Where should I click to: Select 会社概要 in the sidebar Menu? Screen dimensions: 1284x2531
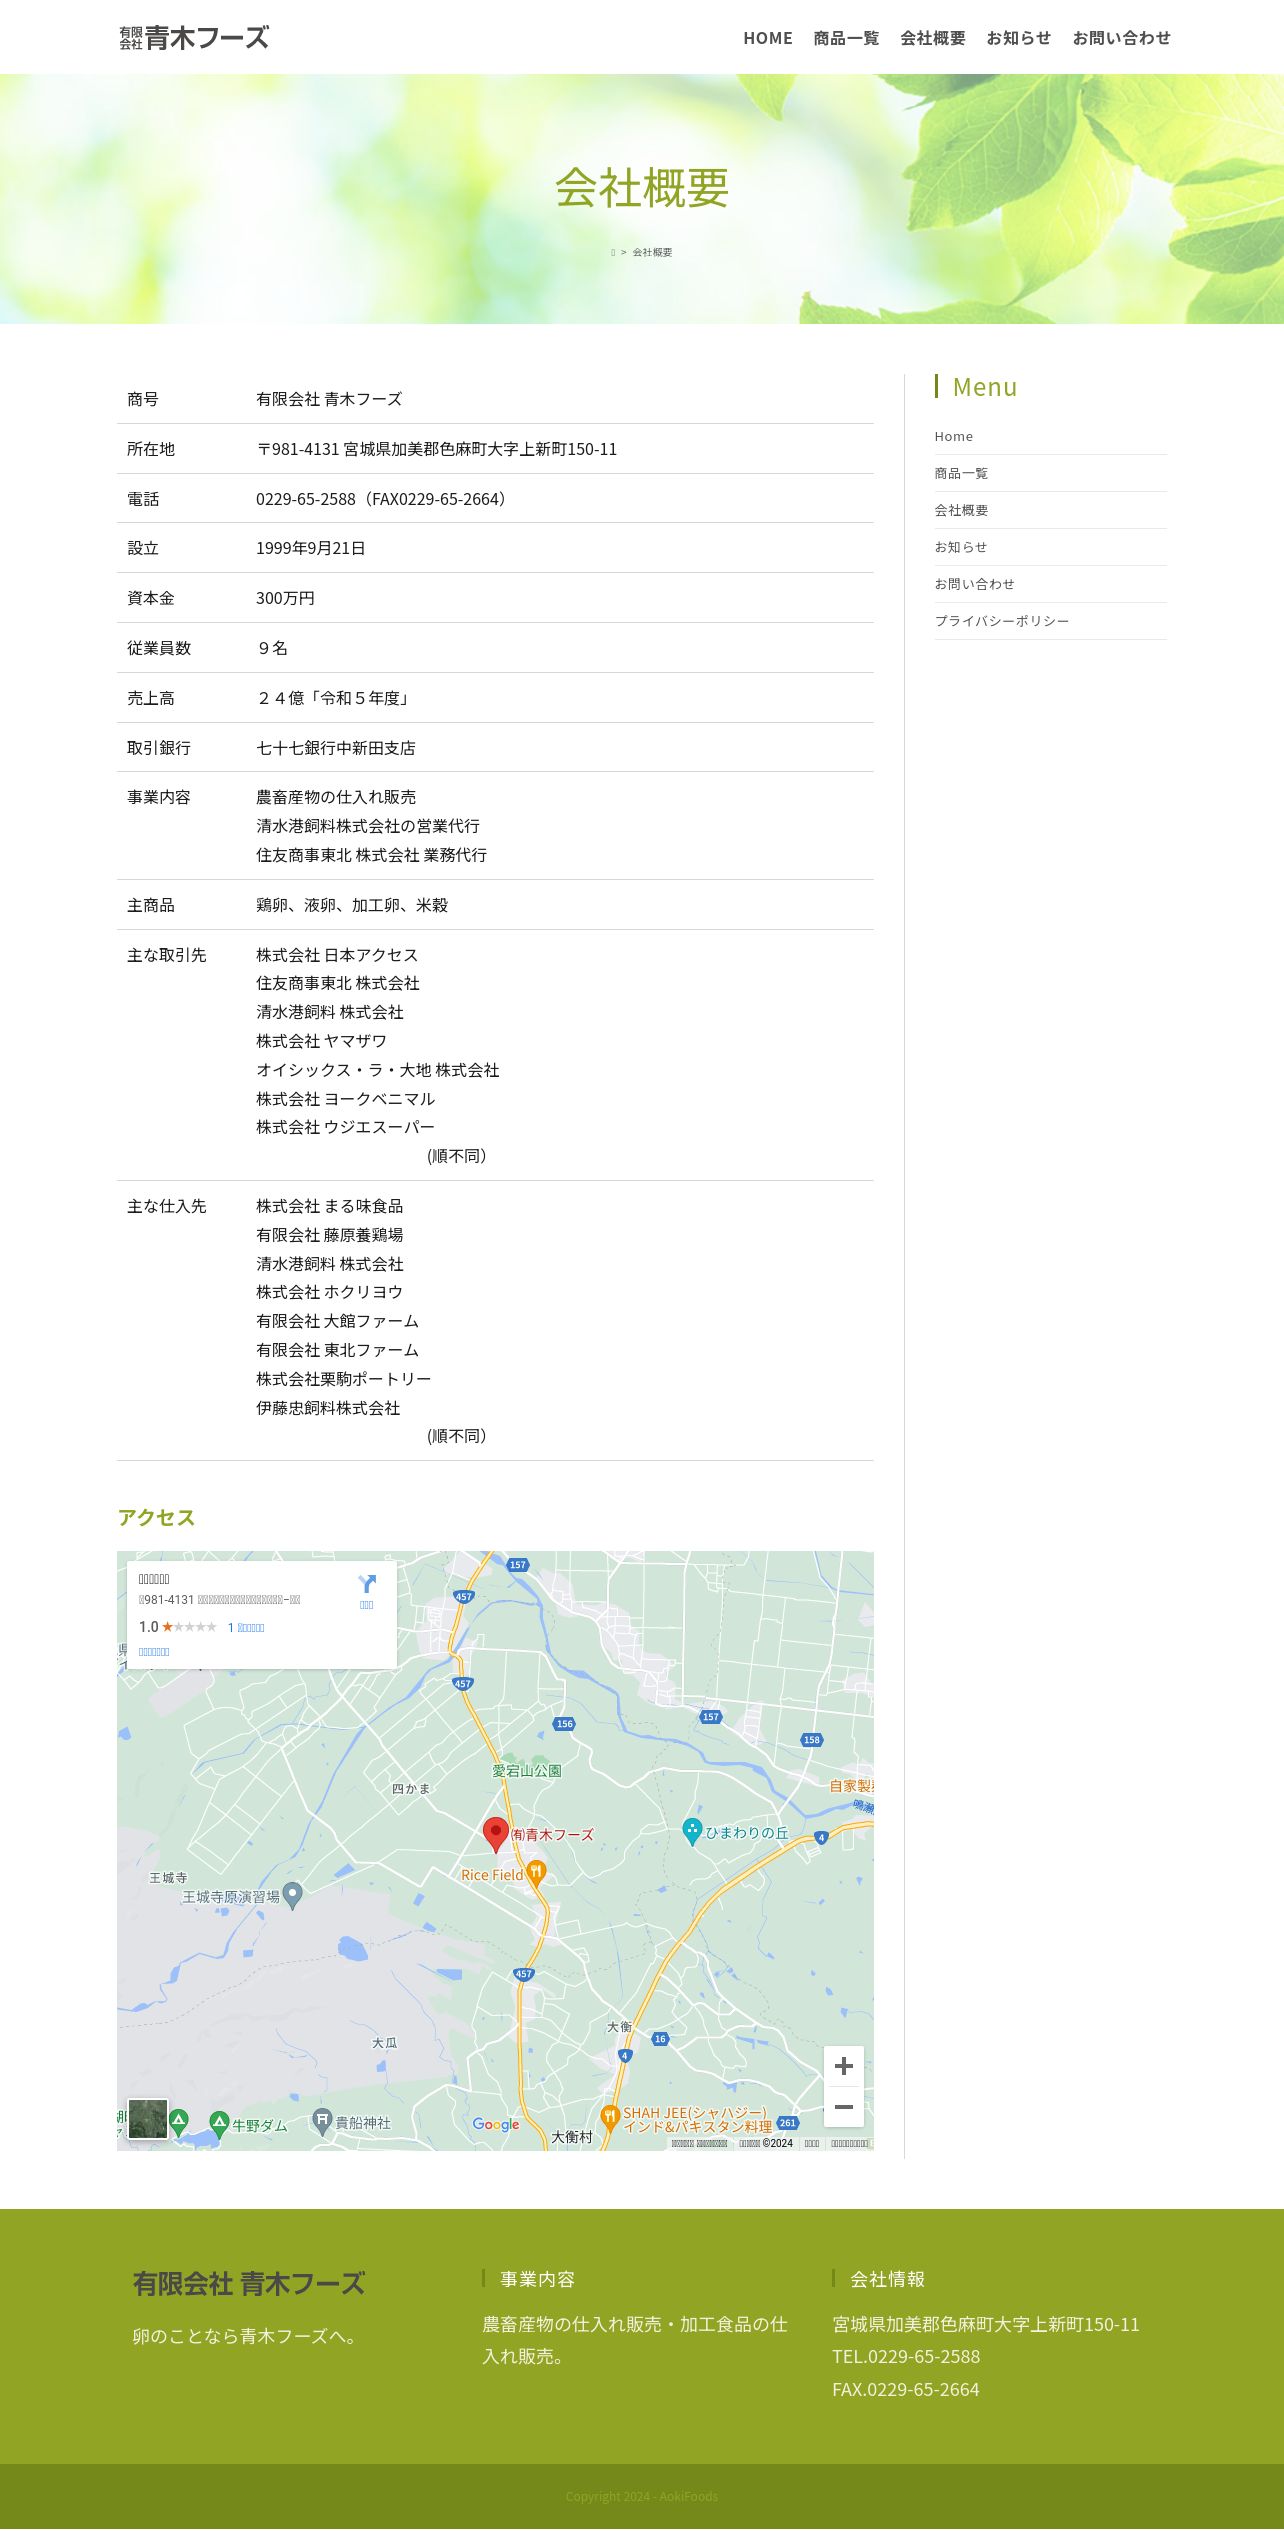961,511
